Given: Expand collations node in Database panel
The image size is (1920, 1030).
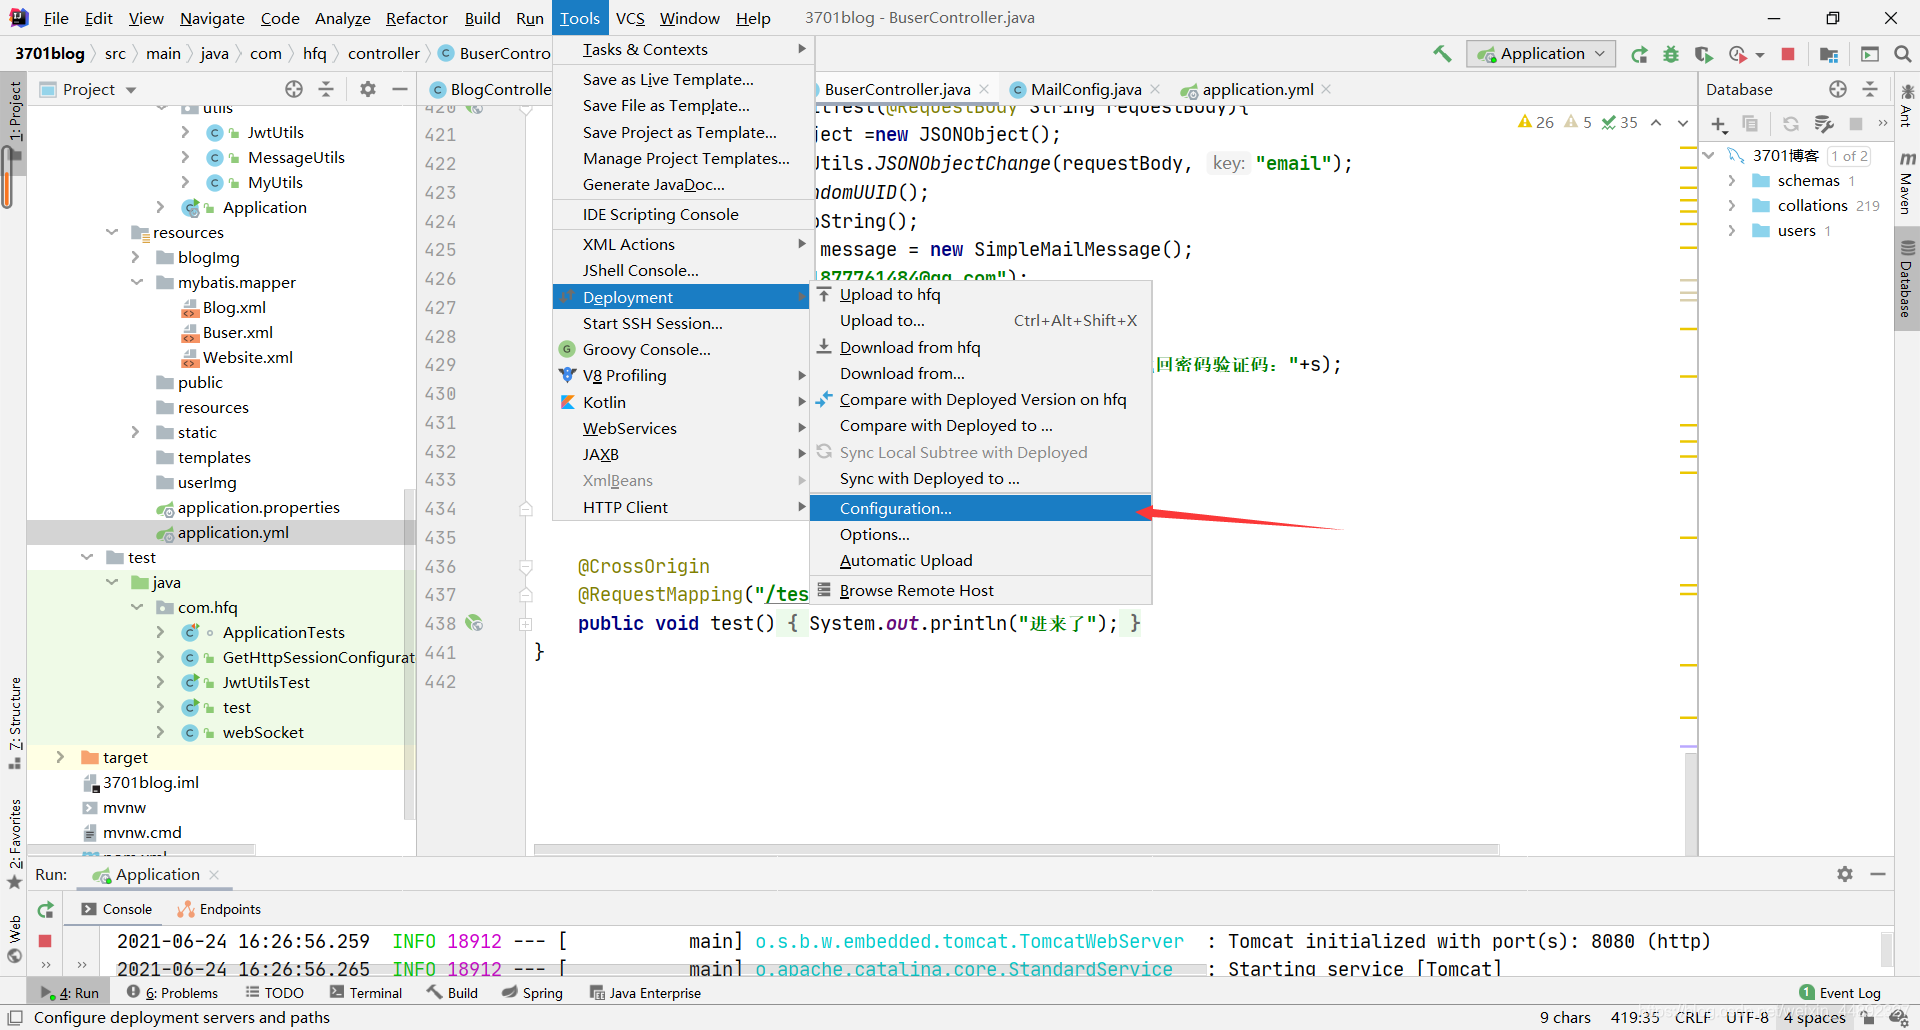Looking at the screenshot, I should pos(1732,205).
